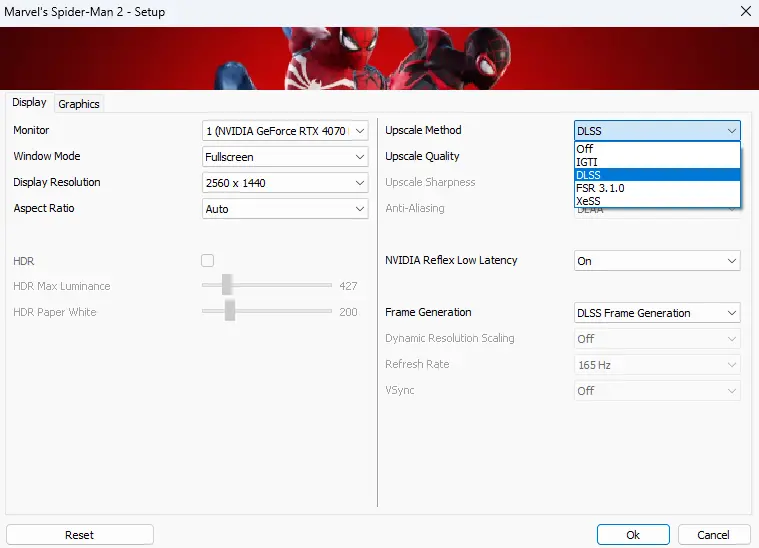Click the Monitor label
Viewport: 759px width, 548px height.
point(31,130)
